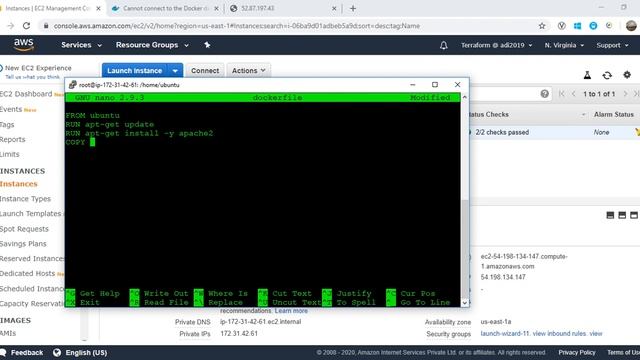Select the bottom pane layout icon at far right
Viewport: 640px width, 360px height.
tap(634, 215)
